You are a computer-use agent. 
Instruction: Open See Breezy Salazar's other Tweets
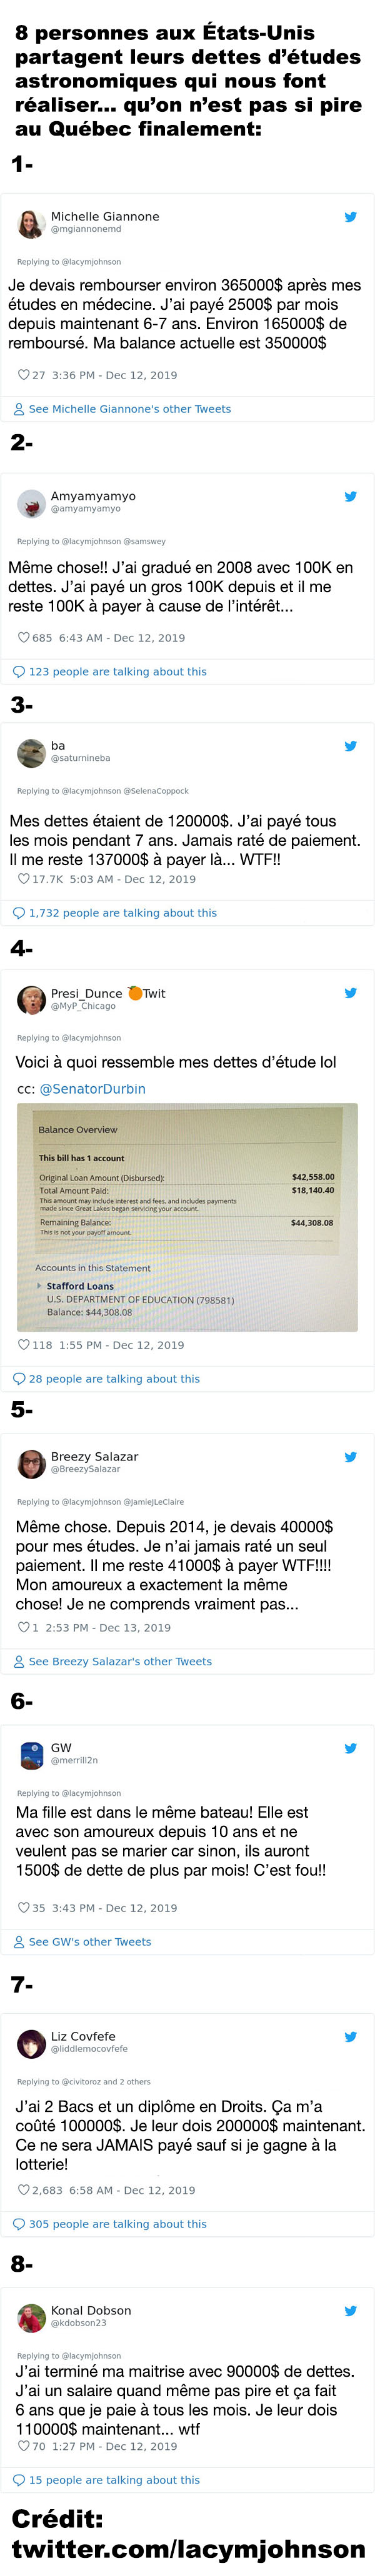pos(112,1661)
